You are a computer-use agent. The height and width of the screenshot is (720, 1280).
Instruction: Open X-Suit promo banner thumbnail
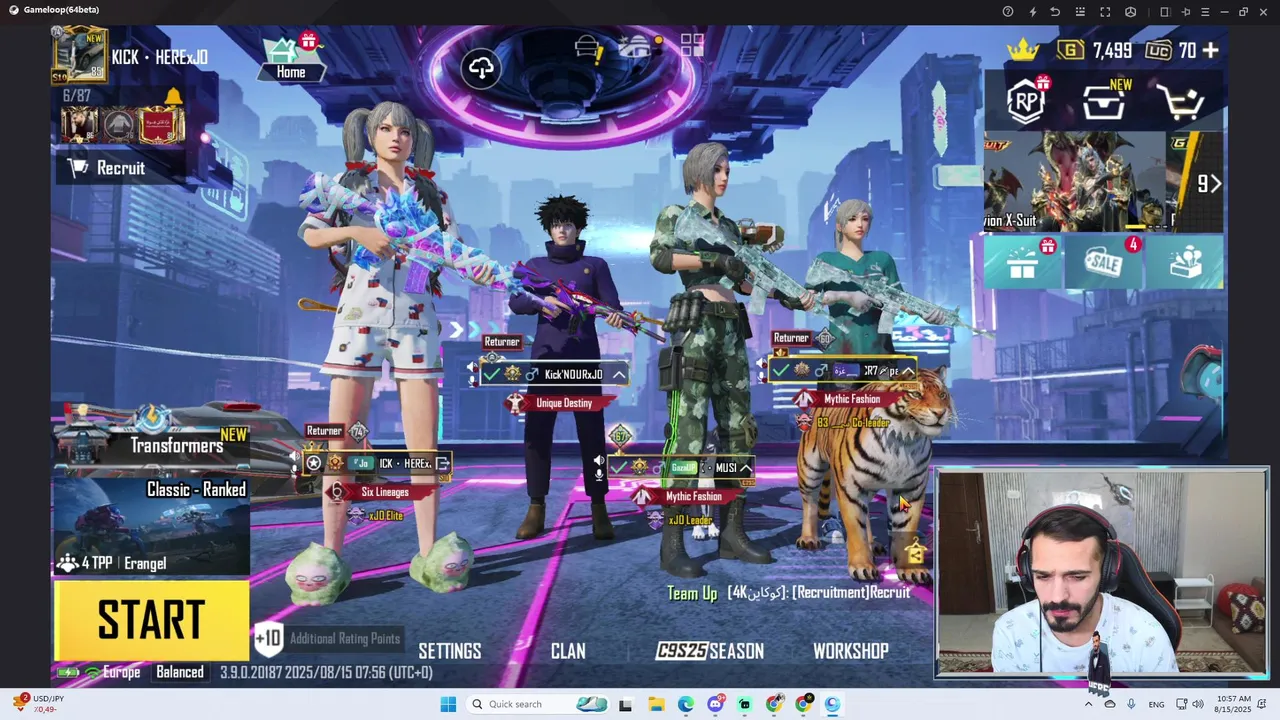coord(1075,181)
